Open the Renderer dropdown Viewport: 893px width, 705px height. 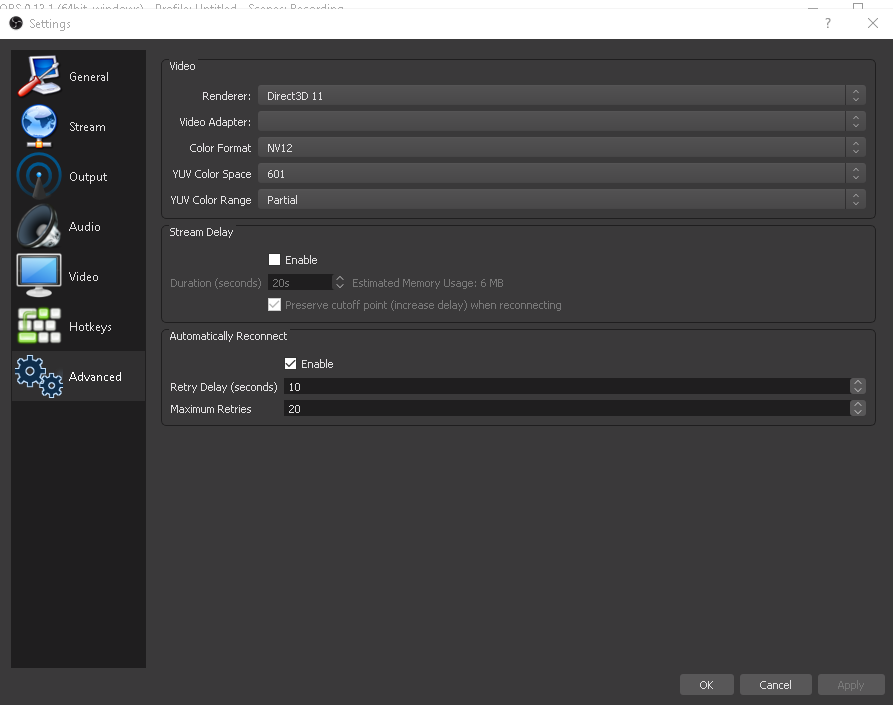(562, 96)
